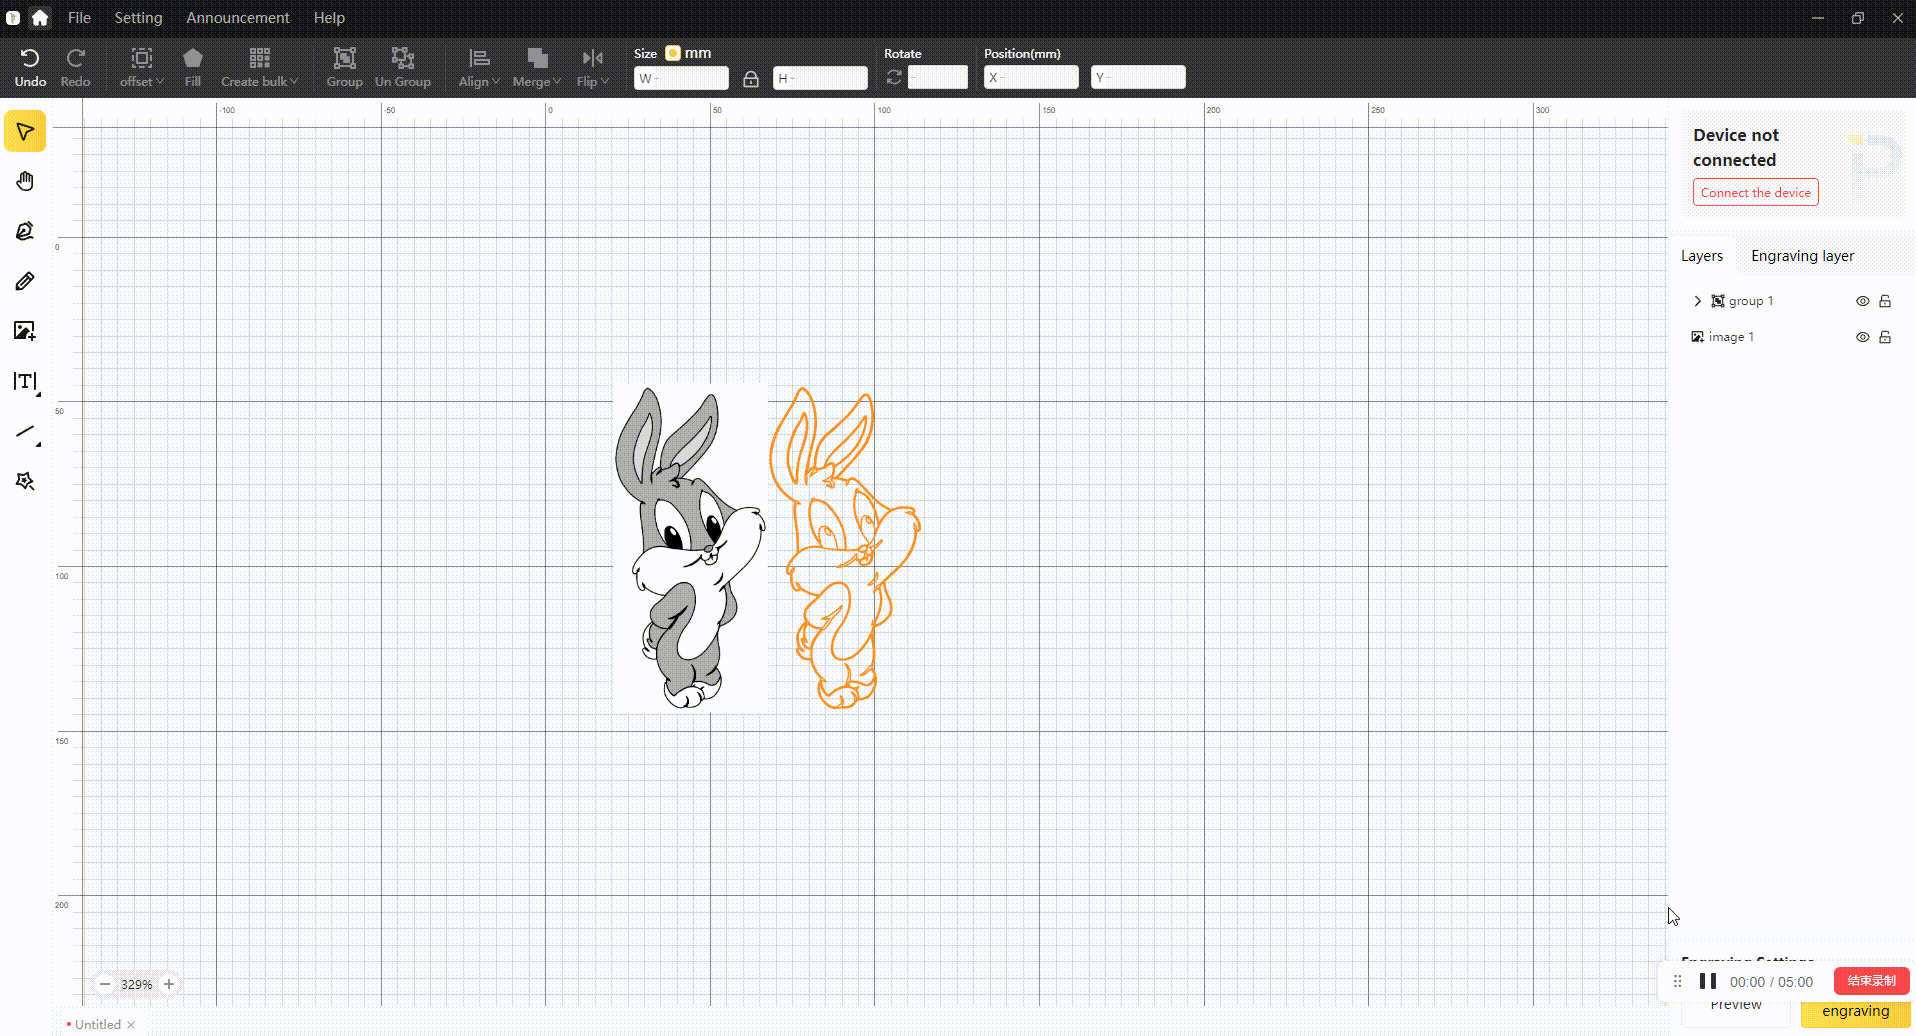
Task: Lock the group 1 layer
Action: pos(1885,301)
